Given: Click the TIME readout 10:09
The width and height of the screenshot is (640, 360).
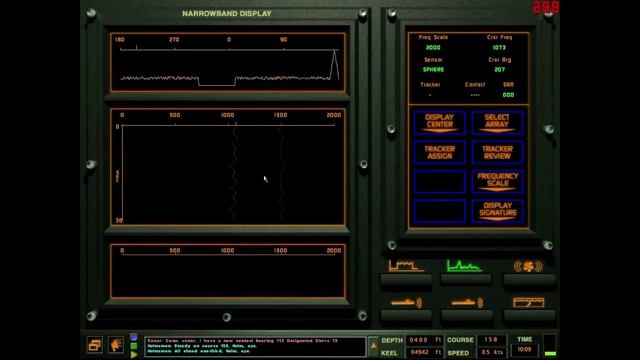Looking at the screenshot, I should click(x=524, y=349).
